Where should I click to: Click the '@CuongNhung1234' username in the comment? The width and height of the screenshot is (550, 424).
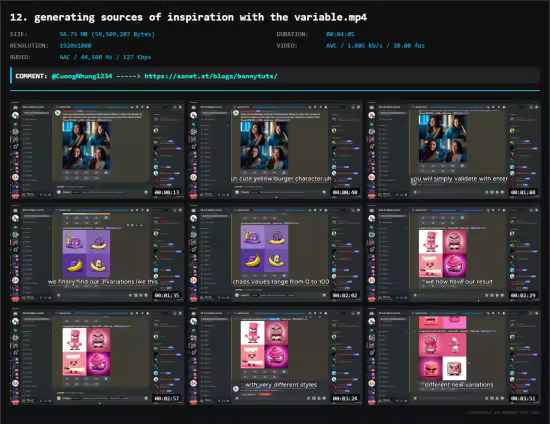[x=82, y=76]
